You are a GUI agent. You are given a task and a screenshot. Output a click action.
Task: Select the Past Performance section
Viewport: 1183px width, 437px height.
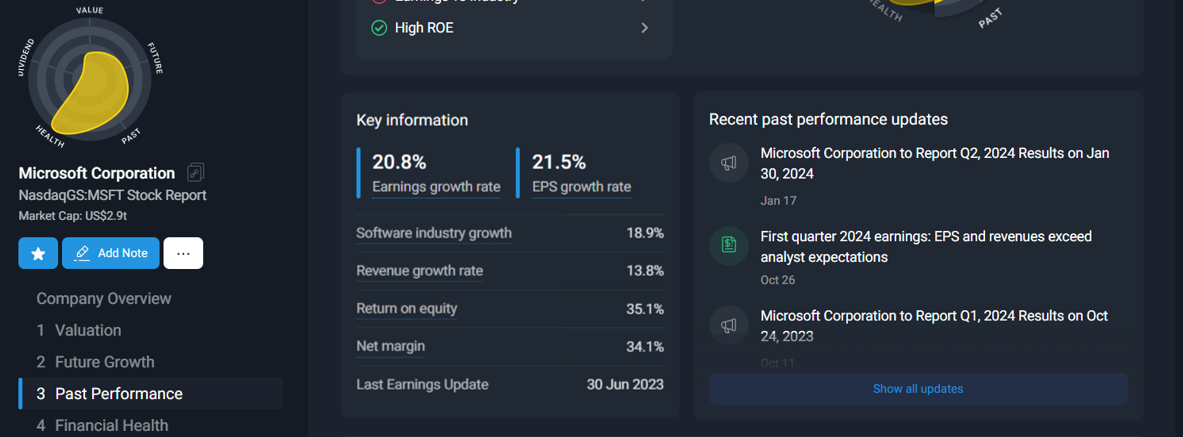[x=151, y=393]
